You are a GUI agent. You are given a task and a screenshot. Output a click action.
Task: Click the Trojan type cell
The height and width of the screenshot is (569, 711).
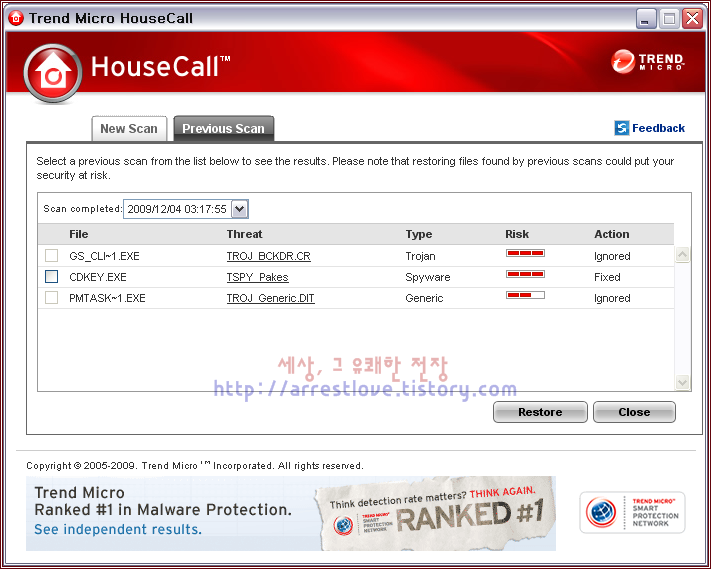click(x=420, y=256)
